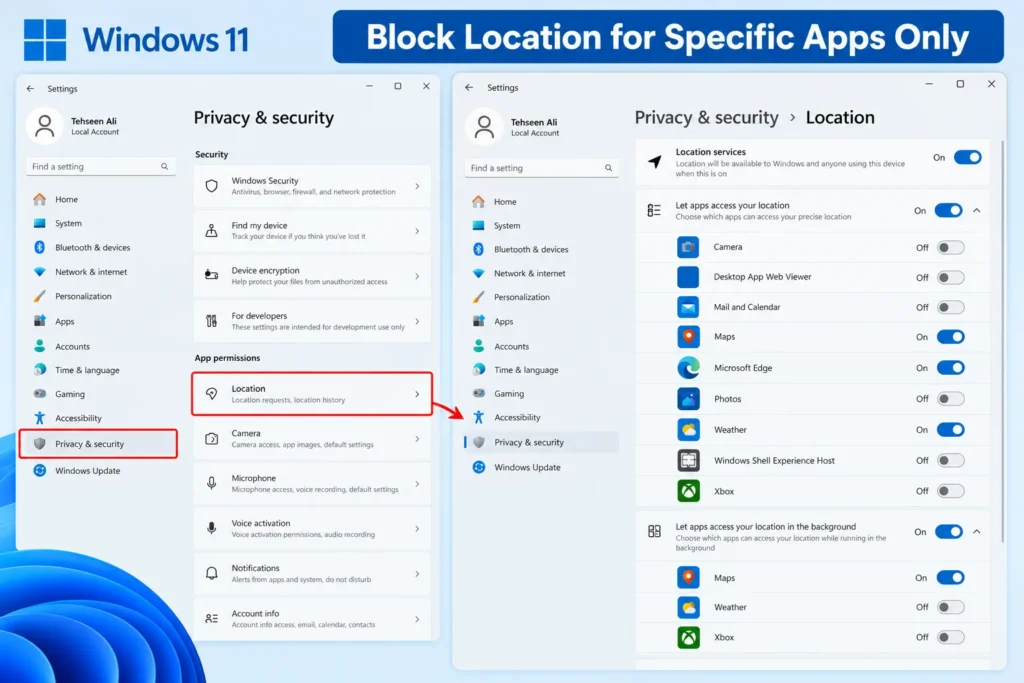Click the Location services arrow icon
Screen dimensions: 1024x683
(654, 161)
